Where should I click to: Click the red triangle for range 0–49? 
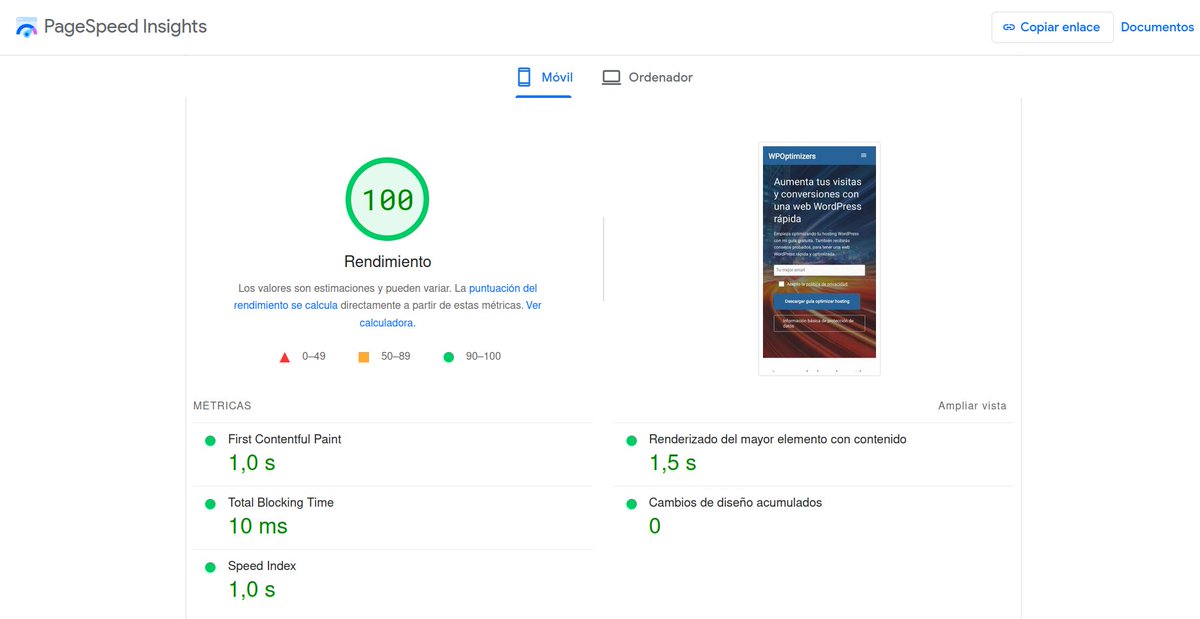284,356
